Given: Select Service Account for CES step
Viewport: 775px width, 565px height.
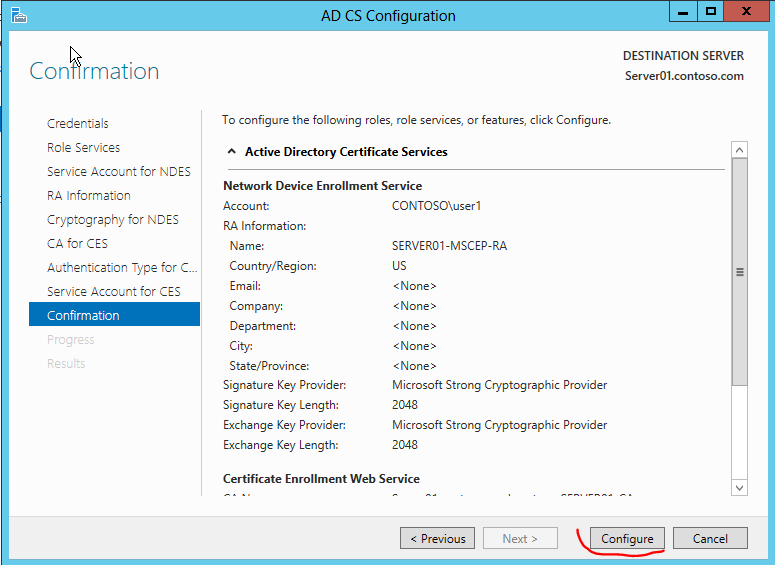Looking at the screenshot, I should click(113, 291).
